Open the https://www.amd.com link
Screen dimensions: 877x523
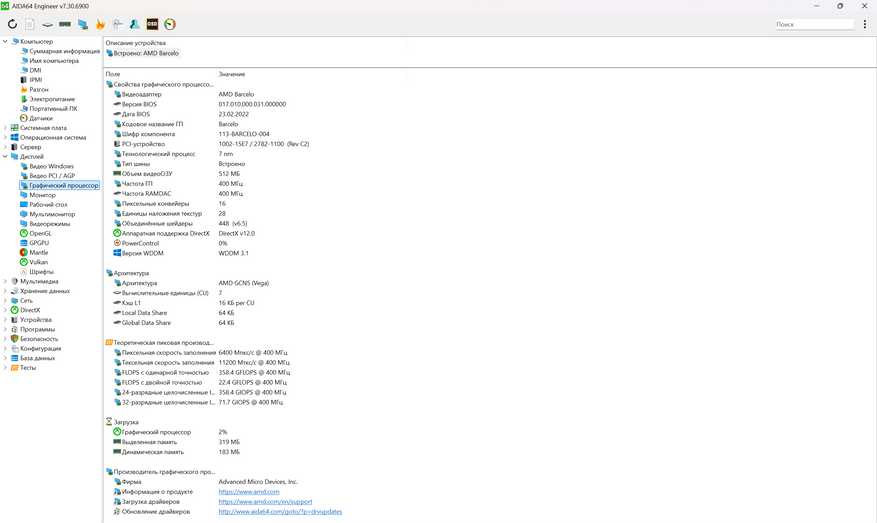[x=249, y=492]
